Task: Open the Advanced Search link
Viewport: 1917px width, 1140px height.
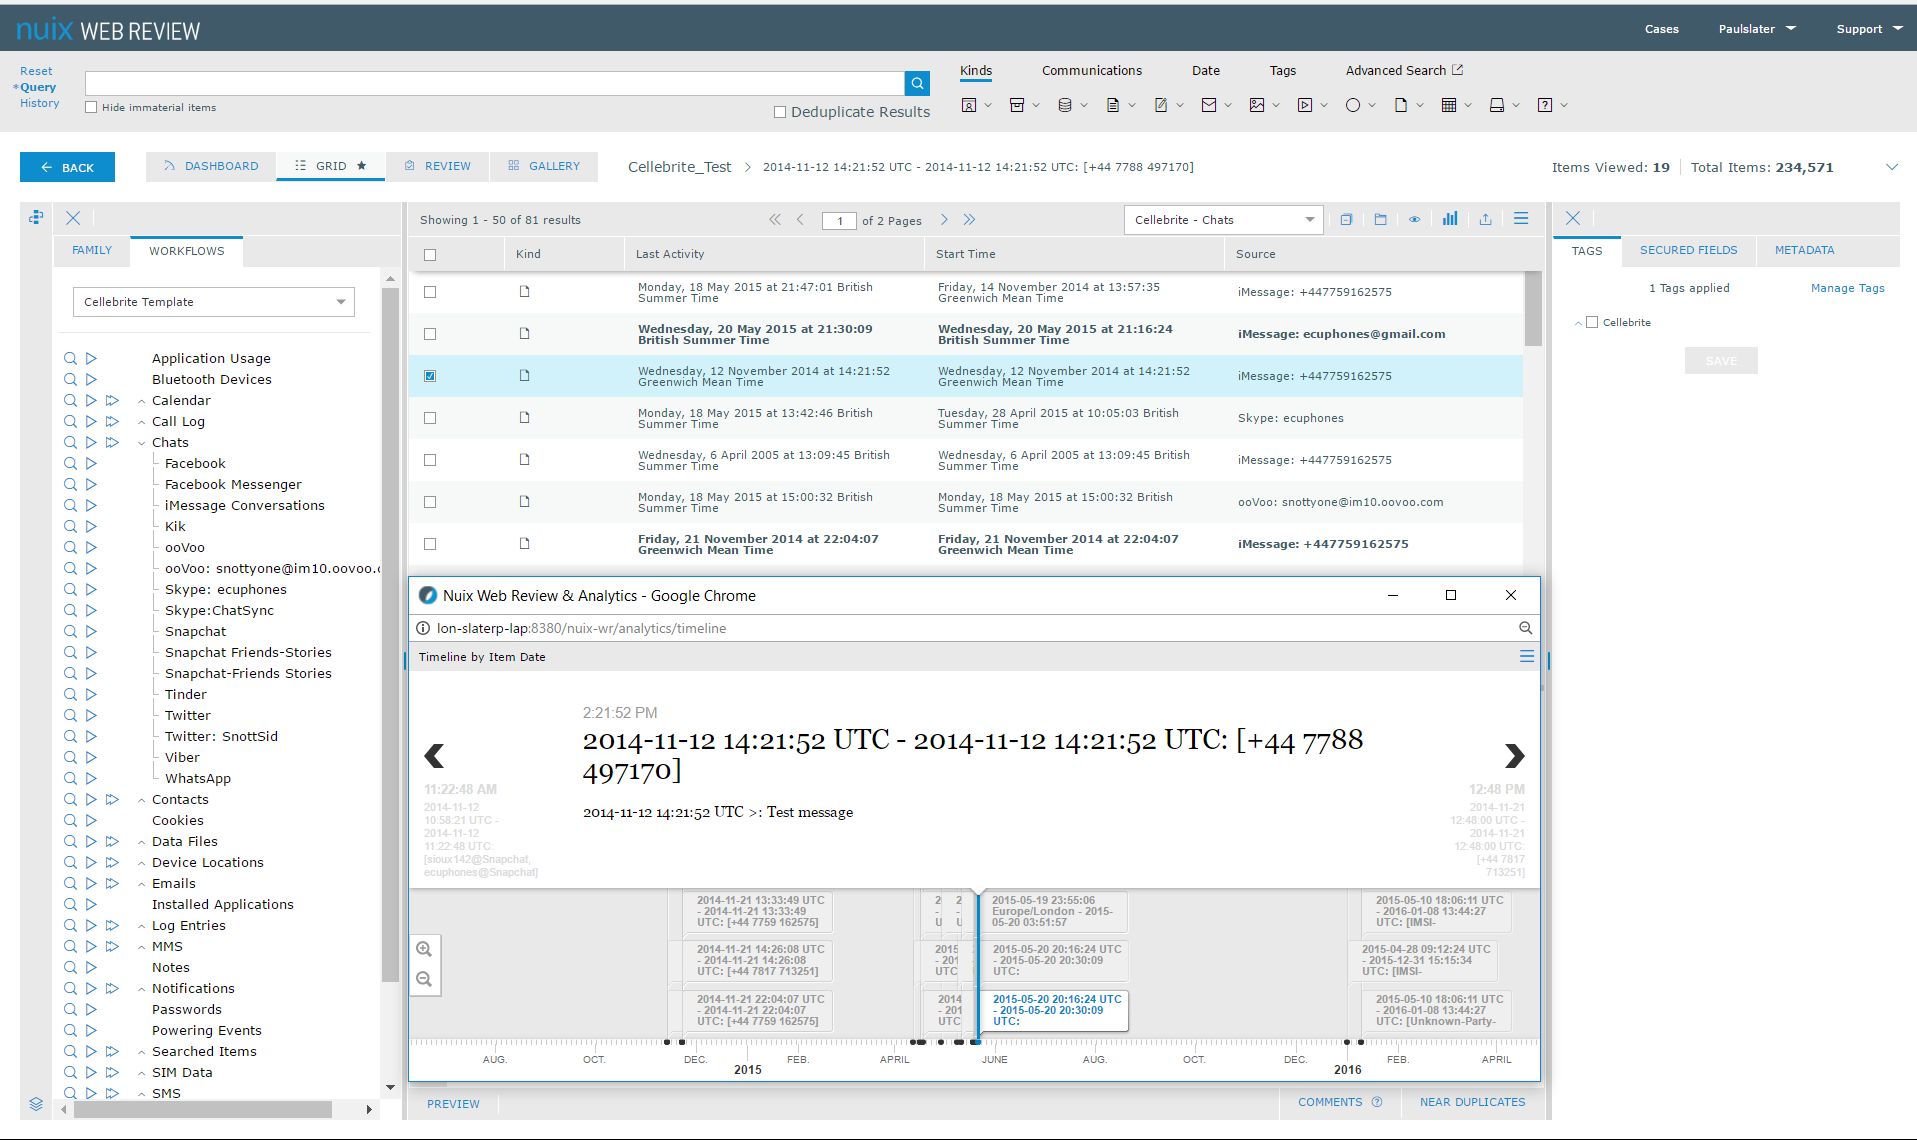Action: point(1404,70)
